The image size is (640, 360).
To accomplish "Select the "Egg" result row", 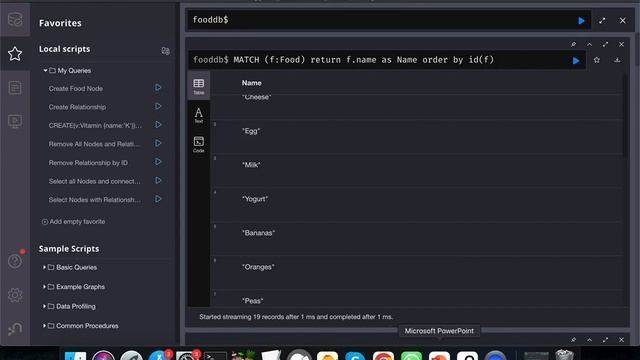I will (416, 136).
